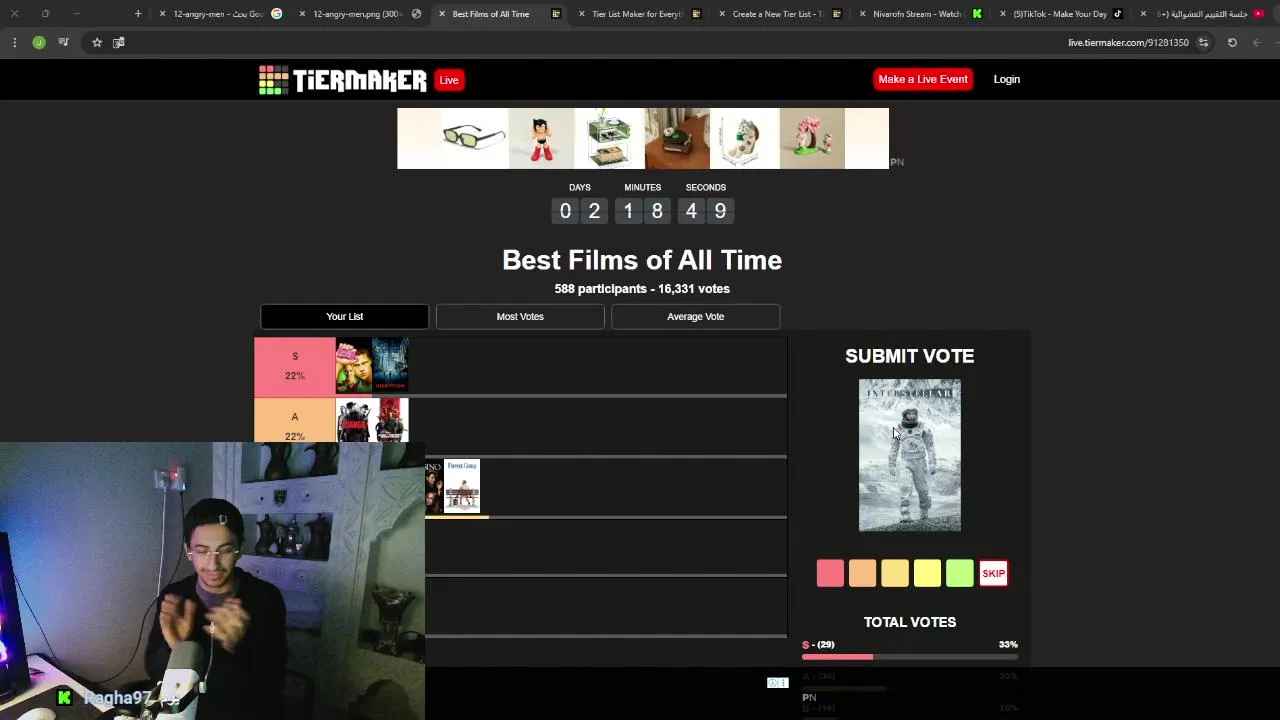
Task: Click the TierMaker logo
Action: (x=342, y=80)
